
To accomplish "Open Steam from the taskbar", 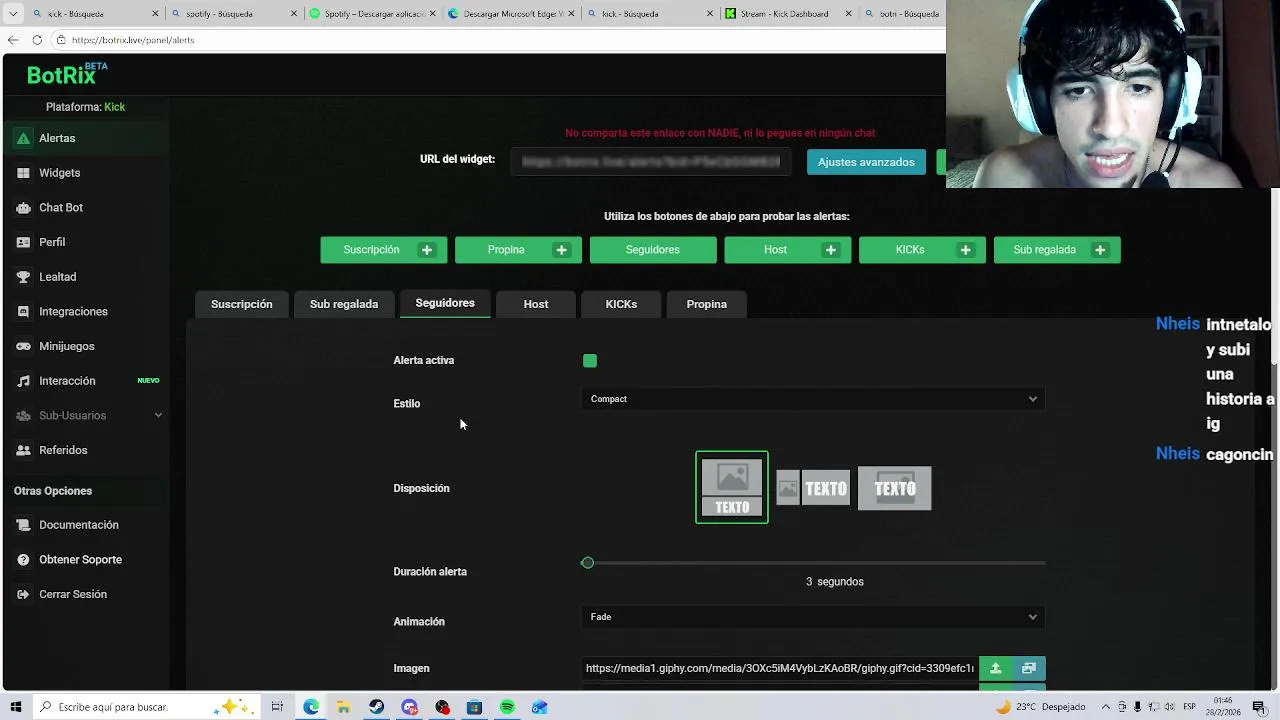I will (376, 707).
